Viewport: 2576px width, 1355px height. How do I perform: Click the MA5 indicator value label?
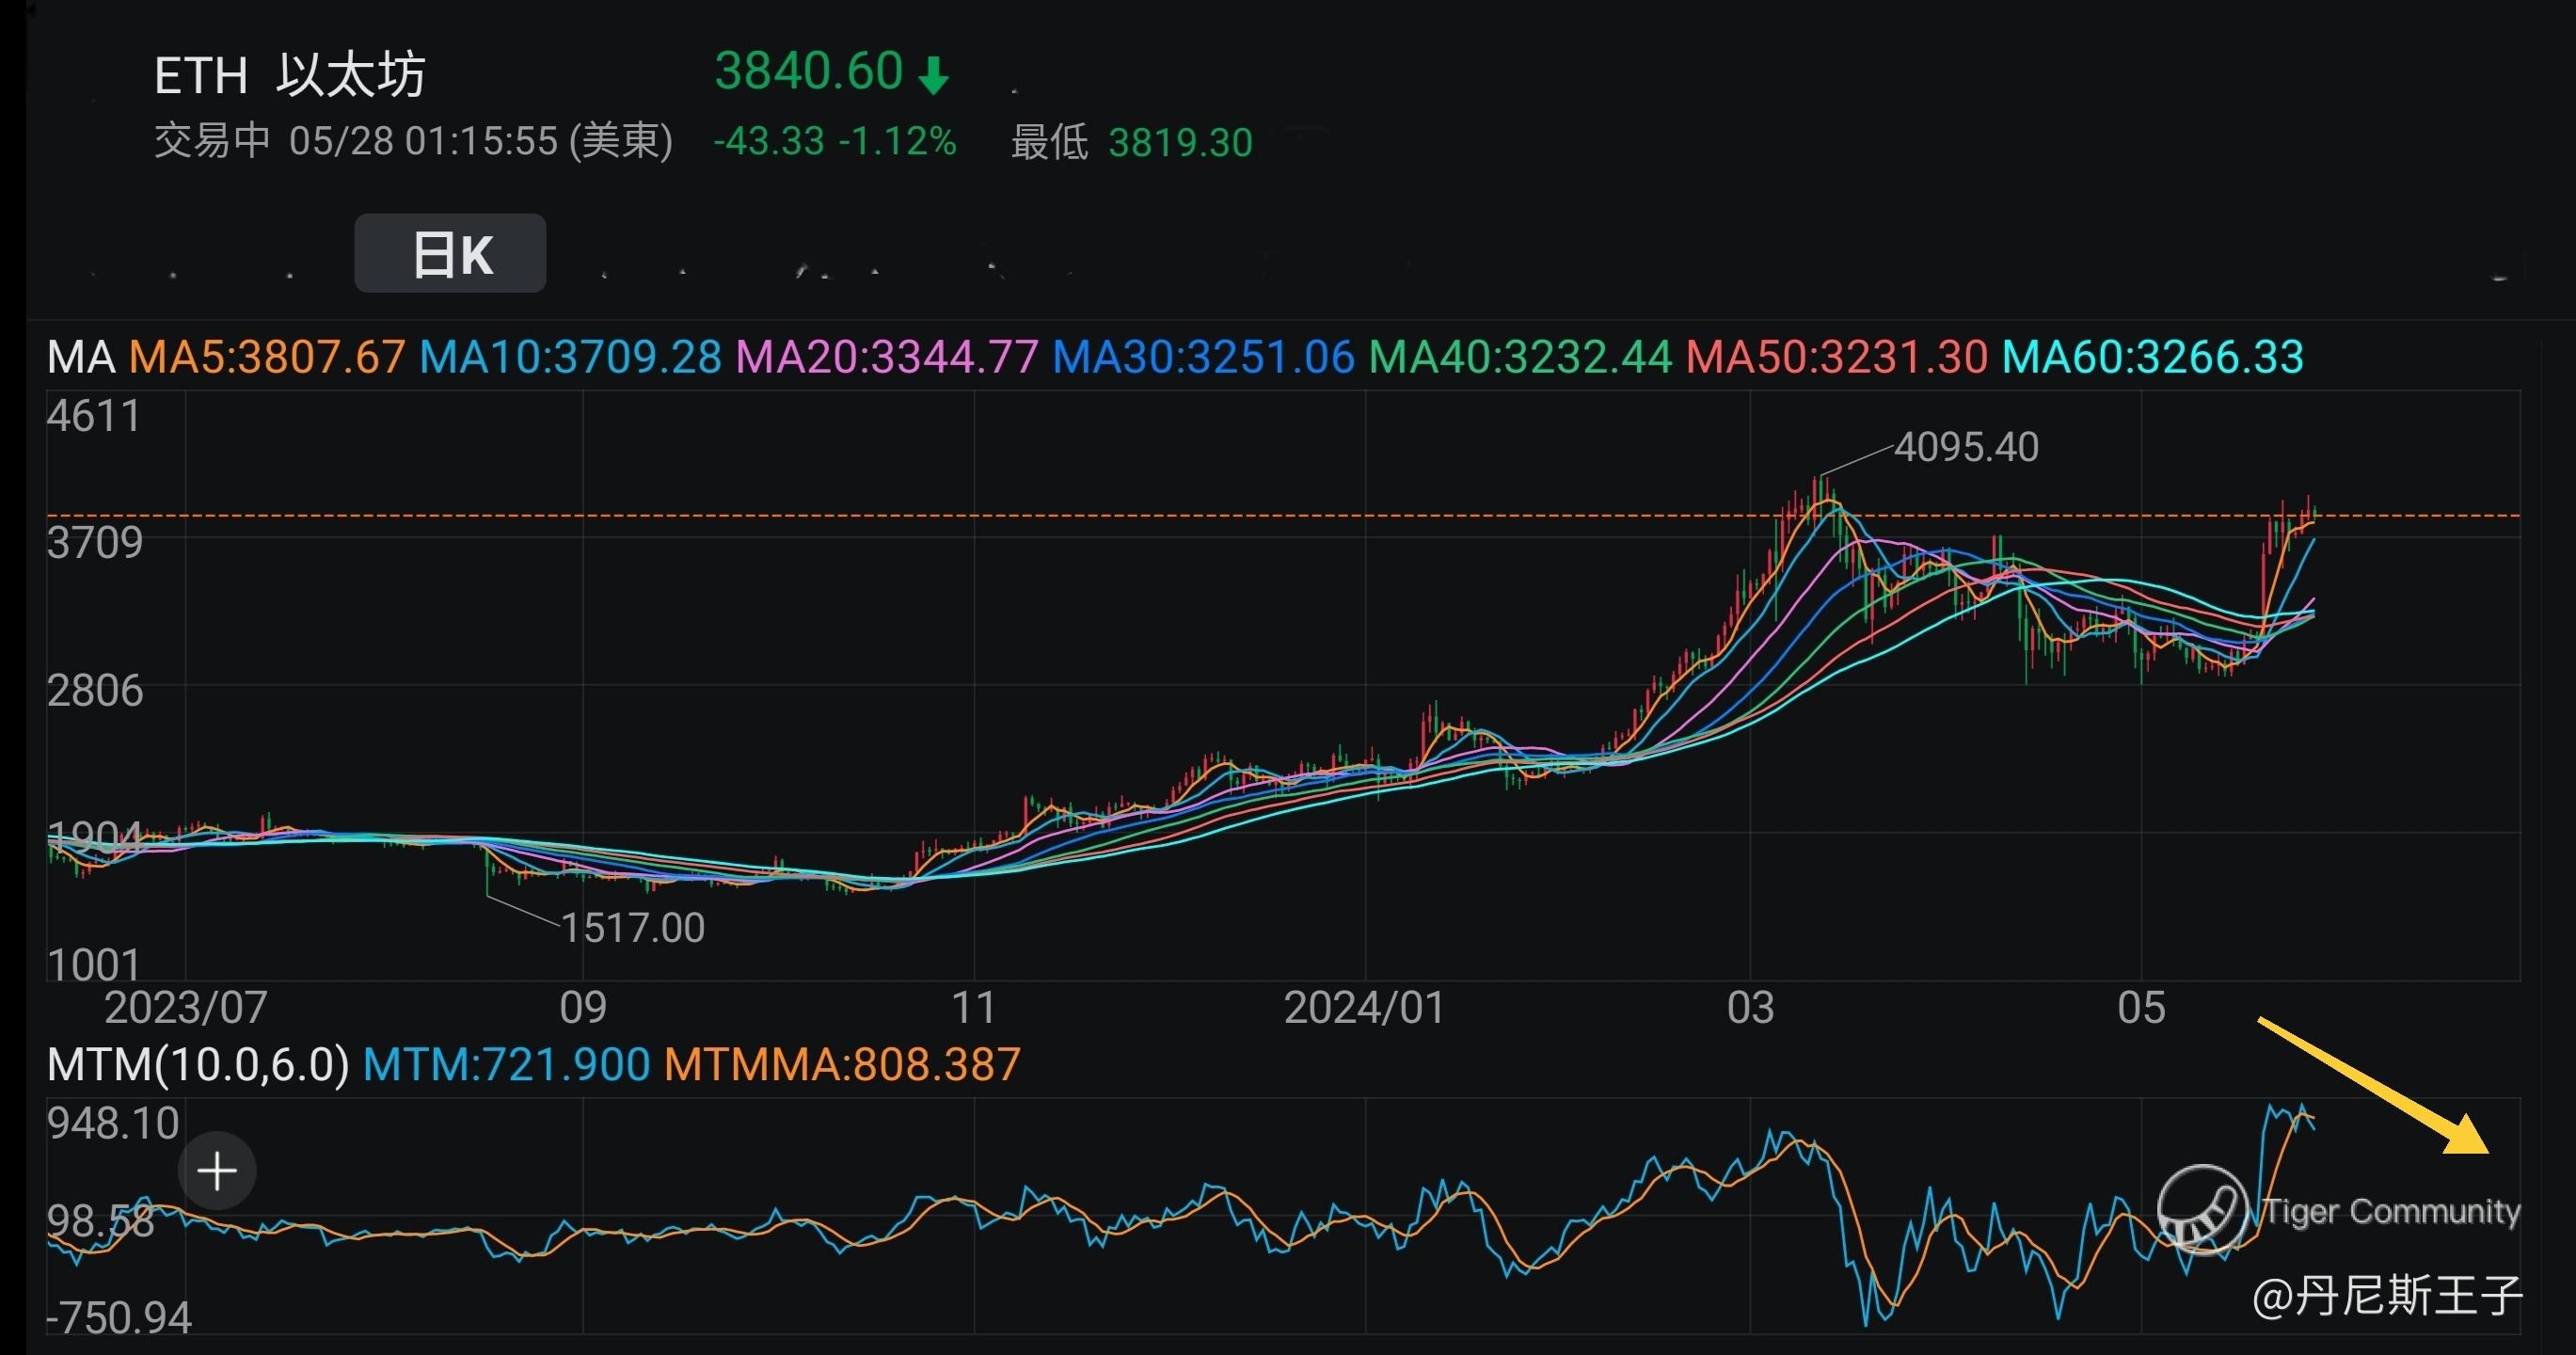(267, 357)
